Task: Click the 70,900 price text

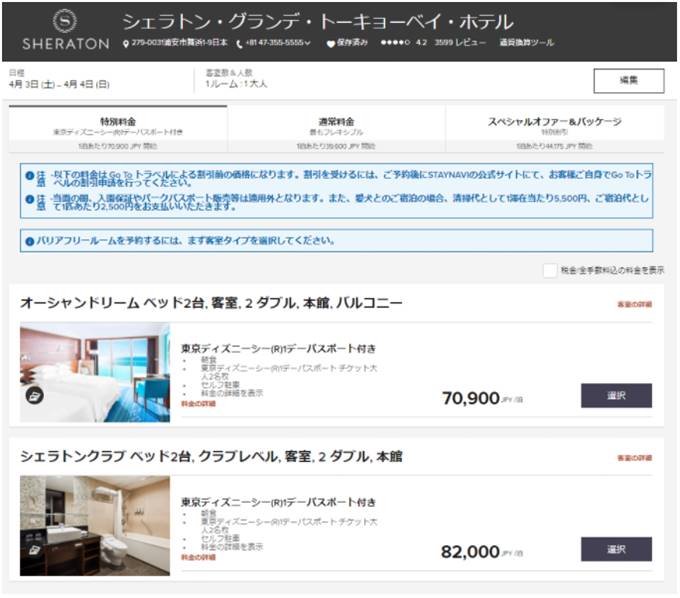Action: (471, 398)
